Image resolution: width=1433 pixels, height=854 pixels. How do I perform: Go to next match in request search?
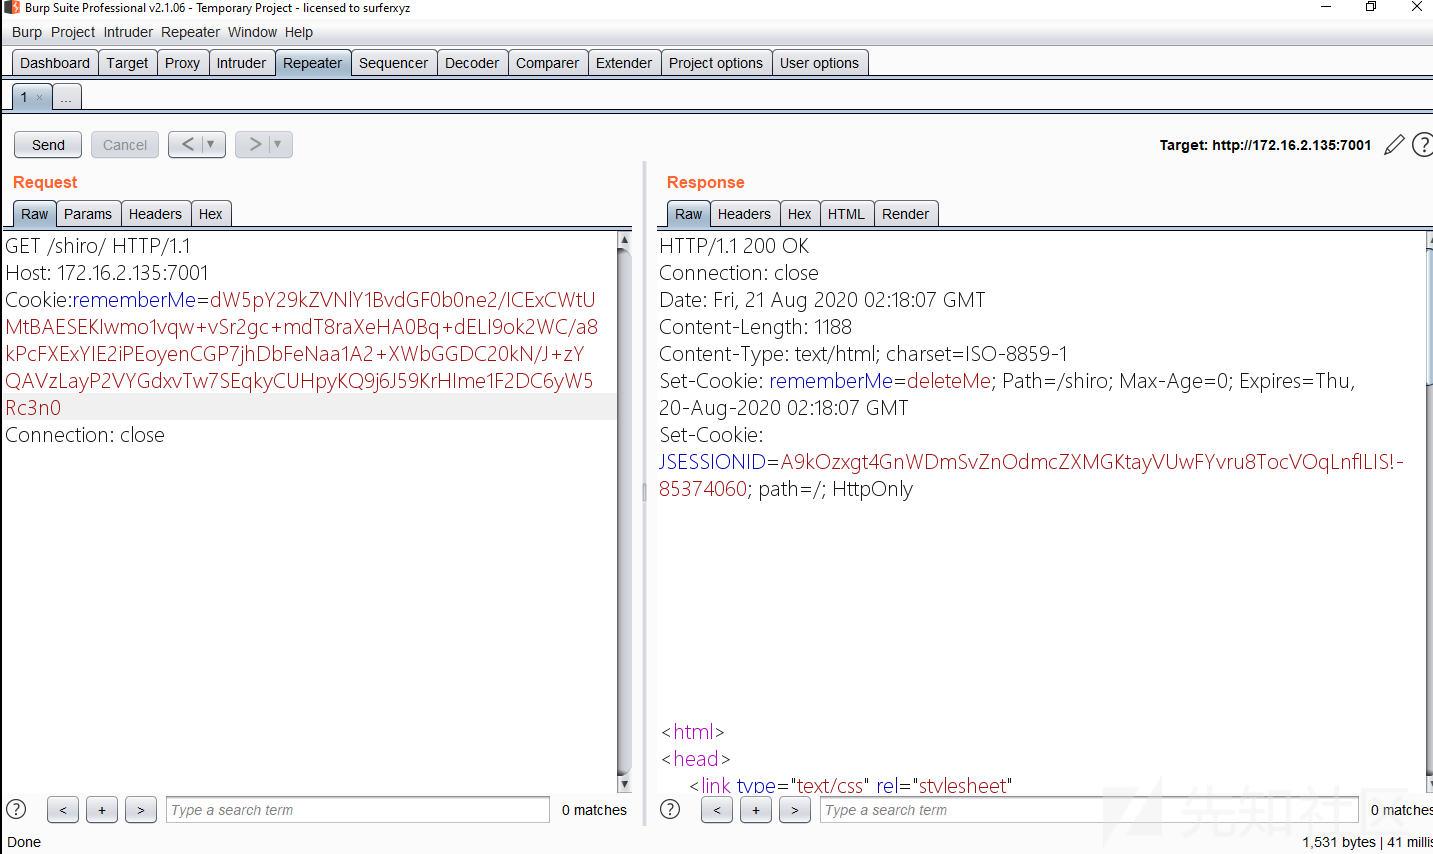point(141,810)
